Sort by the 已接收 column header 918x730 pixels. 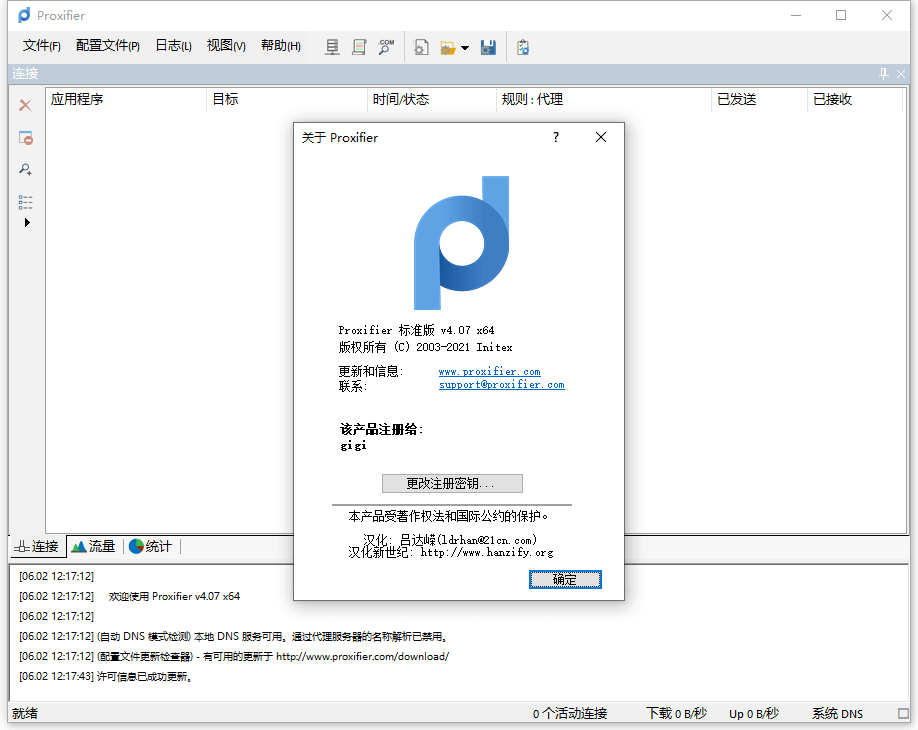pos(855,100)
